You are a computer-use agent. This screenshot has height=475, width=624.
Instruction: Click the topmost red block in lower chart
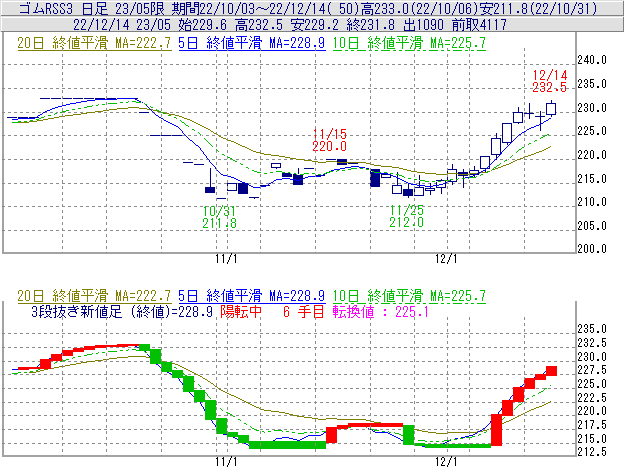(551, 371)
